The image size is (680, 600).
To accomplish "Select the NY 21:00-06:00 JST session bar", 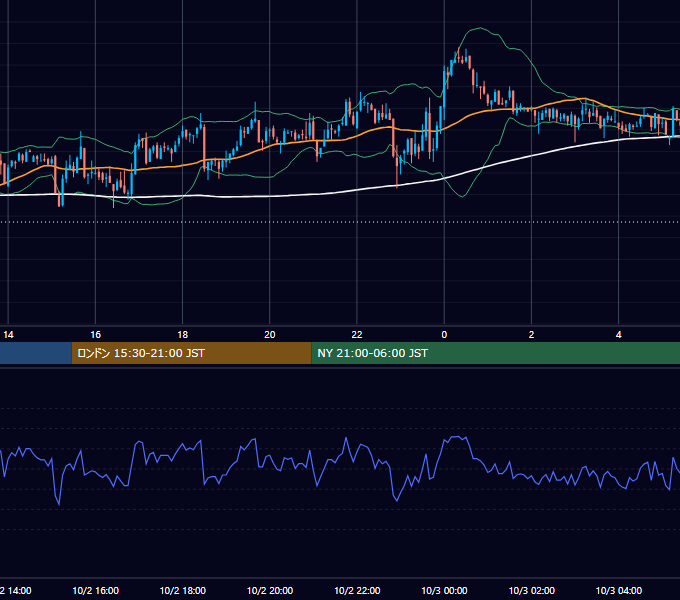I will pos(496,353).
